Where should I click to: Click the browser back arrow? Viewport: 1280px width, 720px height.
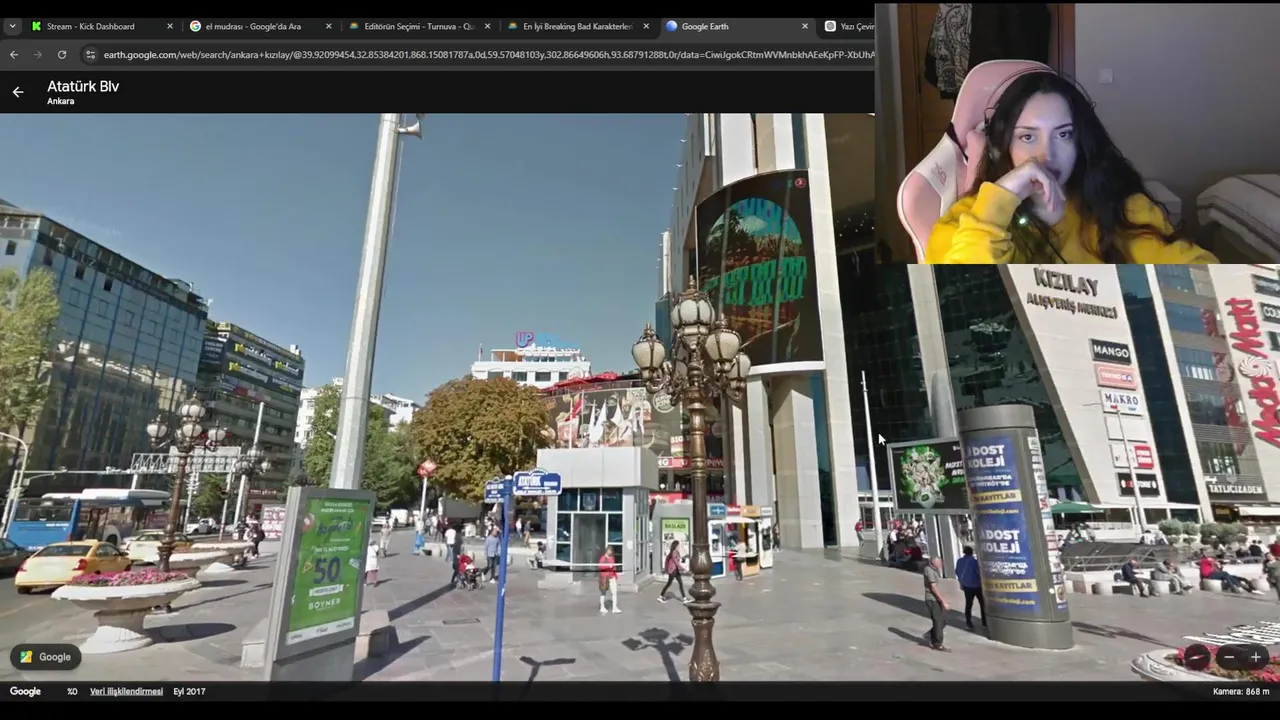coord(14,54)
